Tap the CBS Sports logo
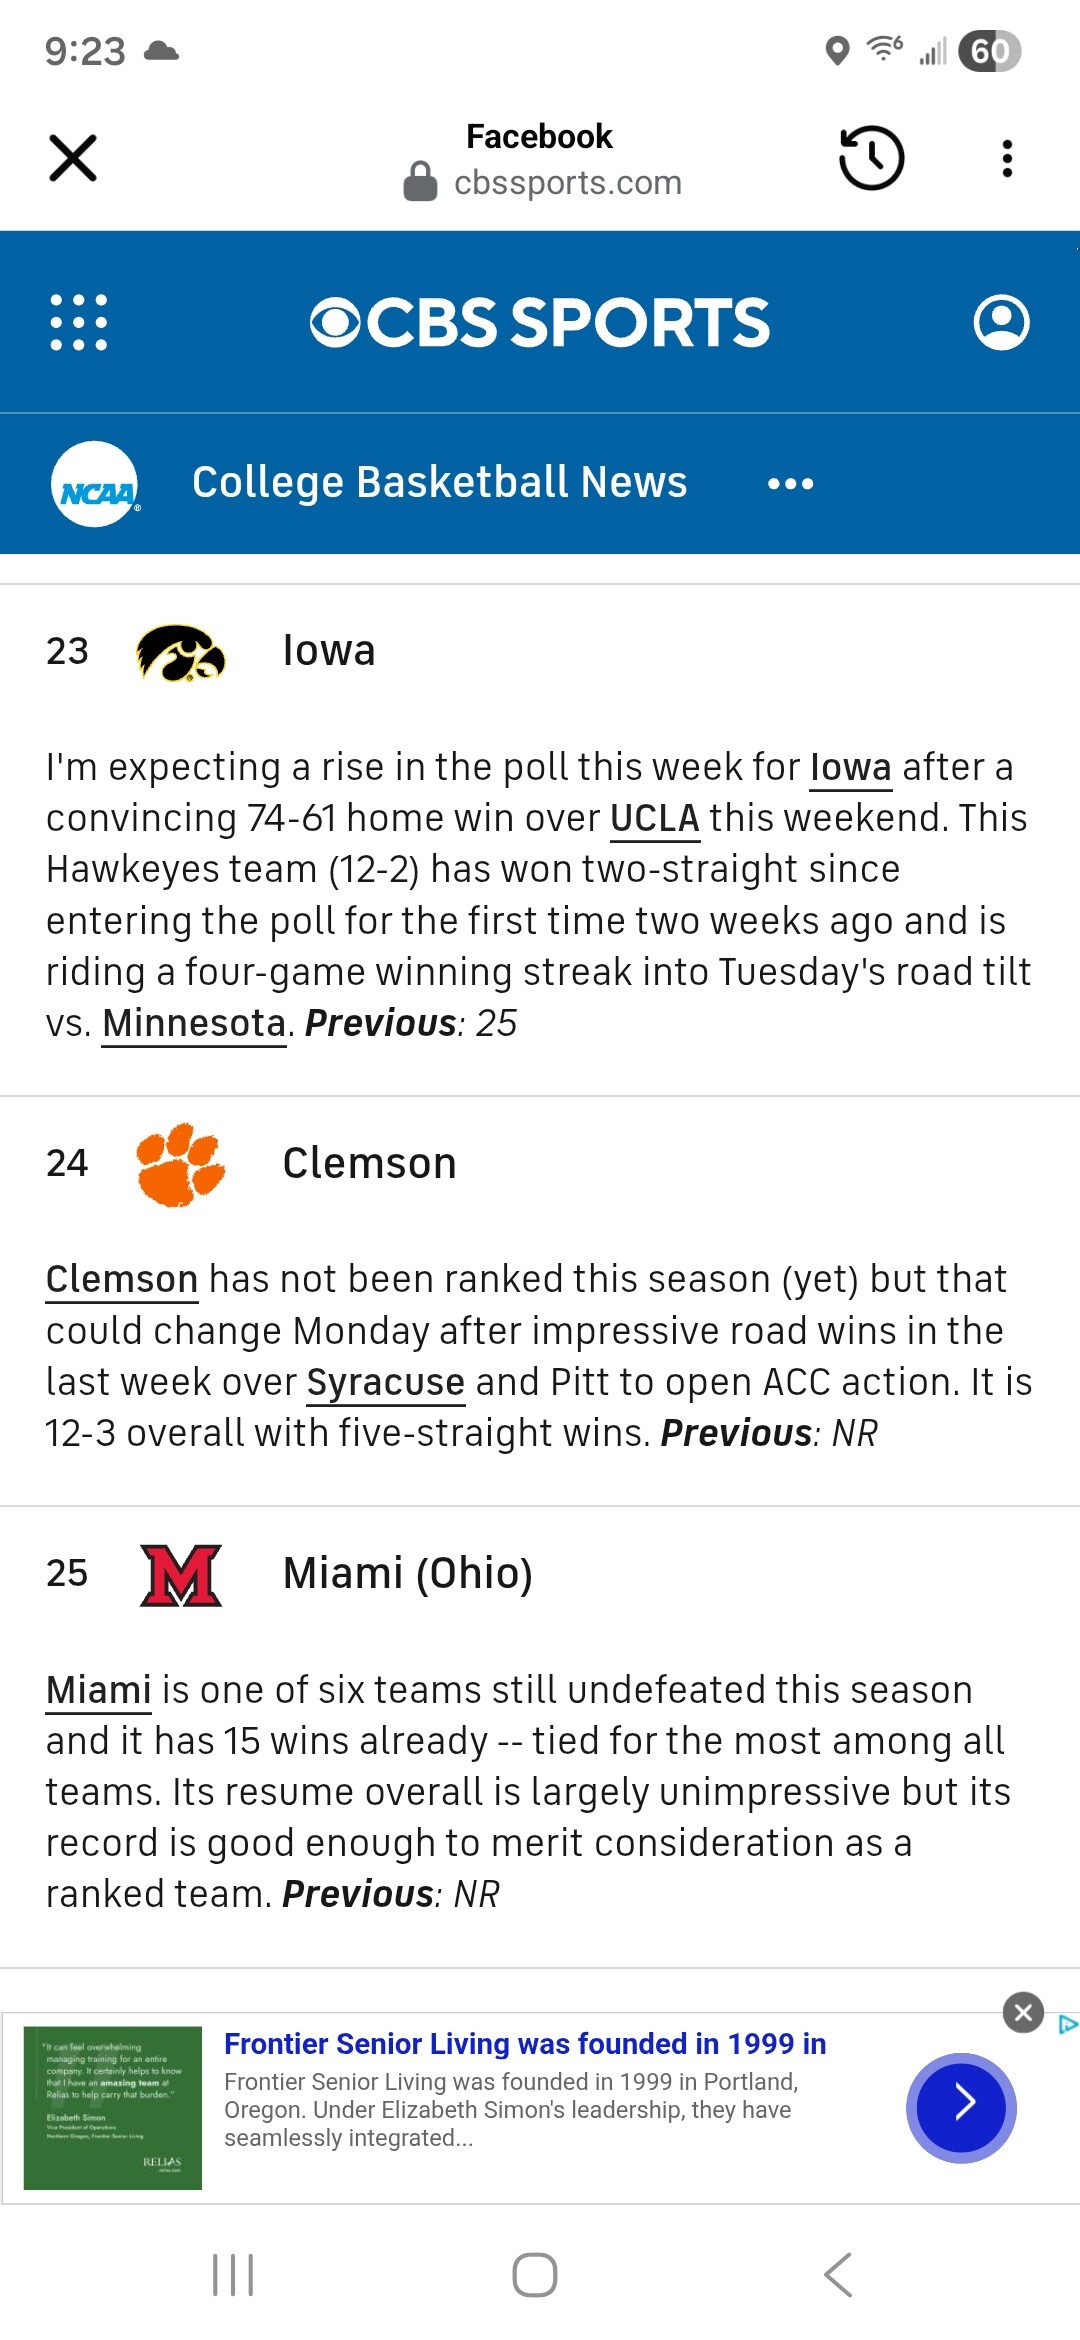This screenshot has height=2340, width=1080. pos(540,322)
